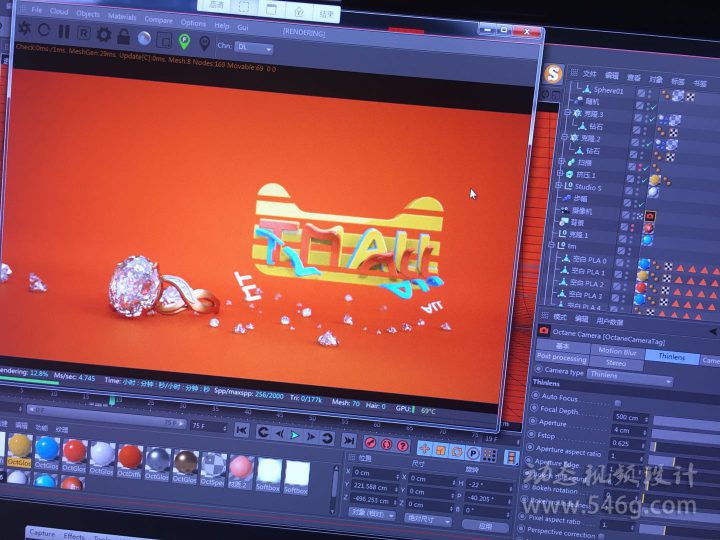Click the orange S logo icon
Screen dimensions: 720x540
553,74
